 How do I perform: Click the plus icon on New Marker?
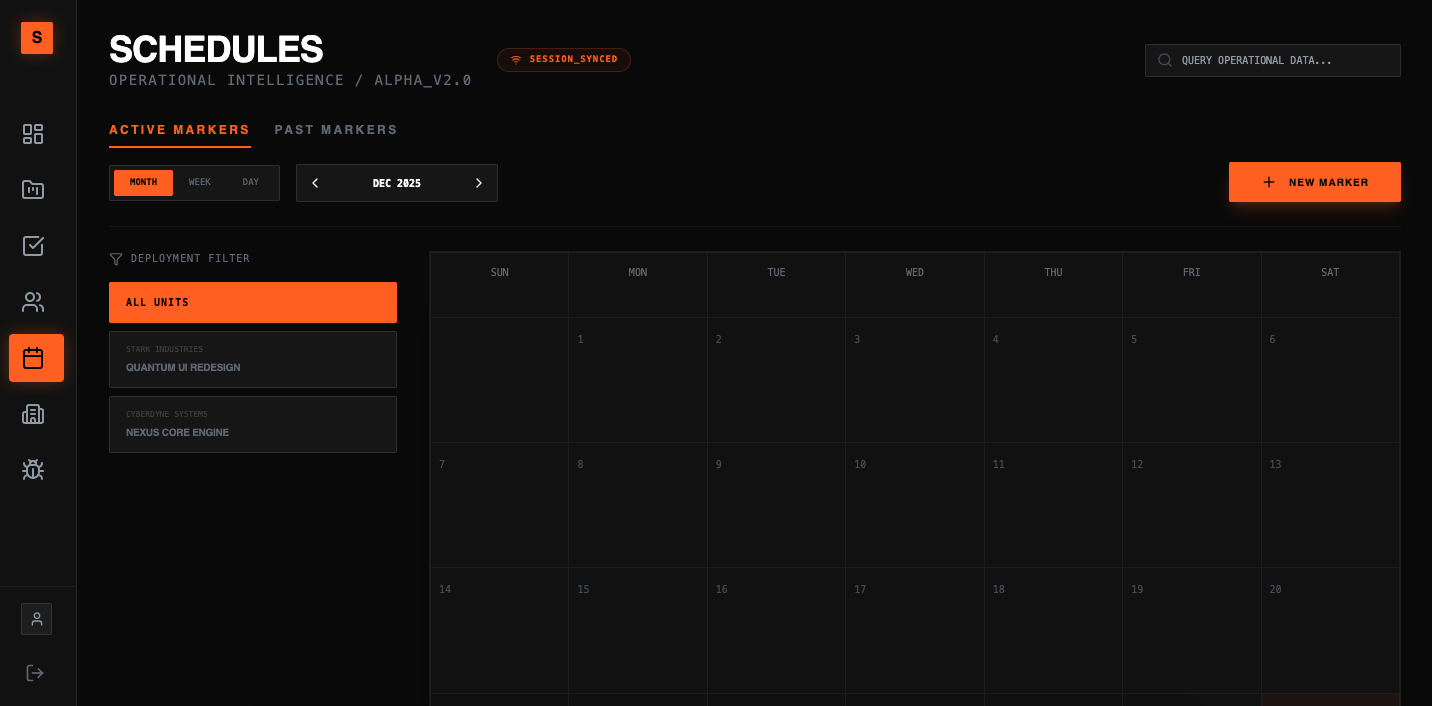[x=1269, y=182]
